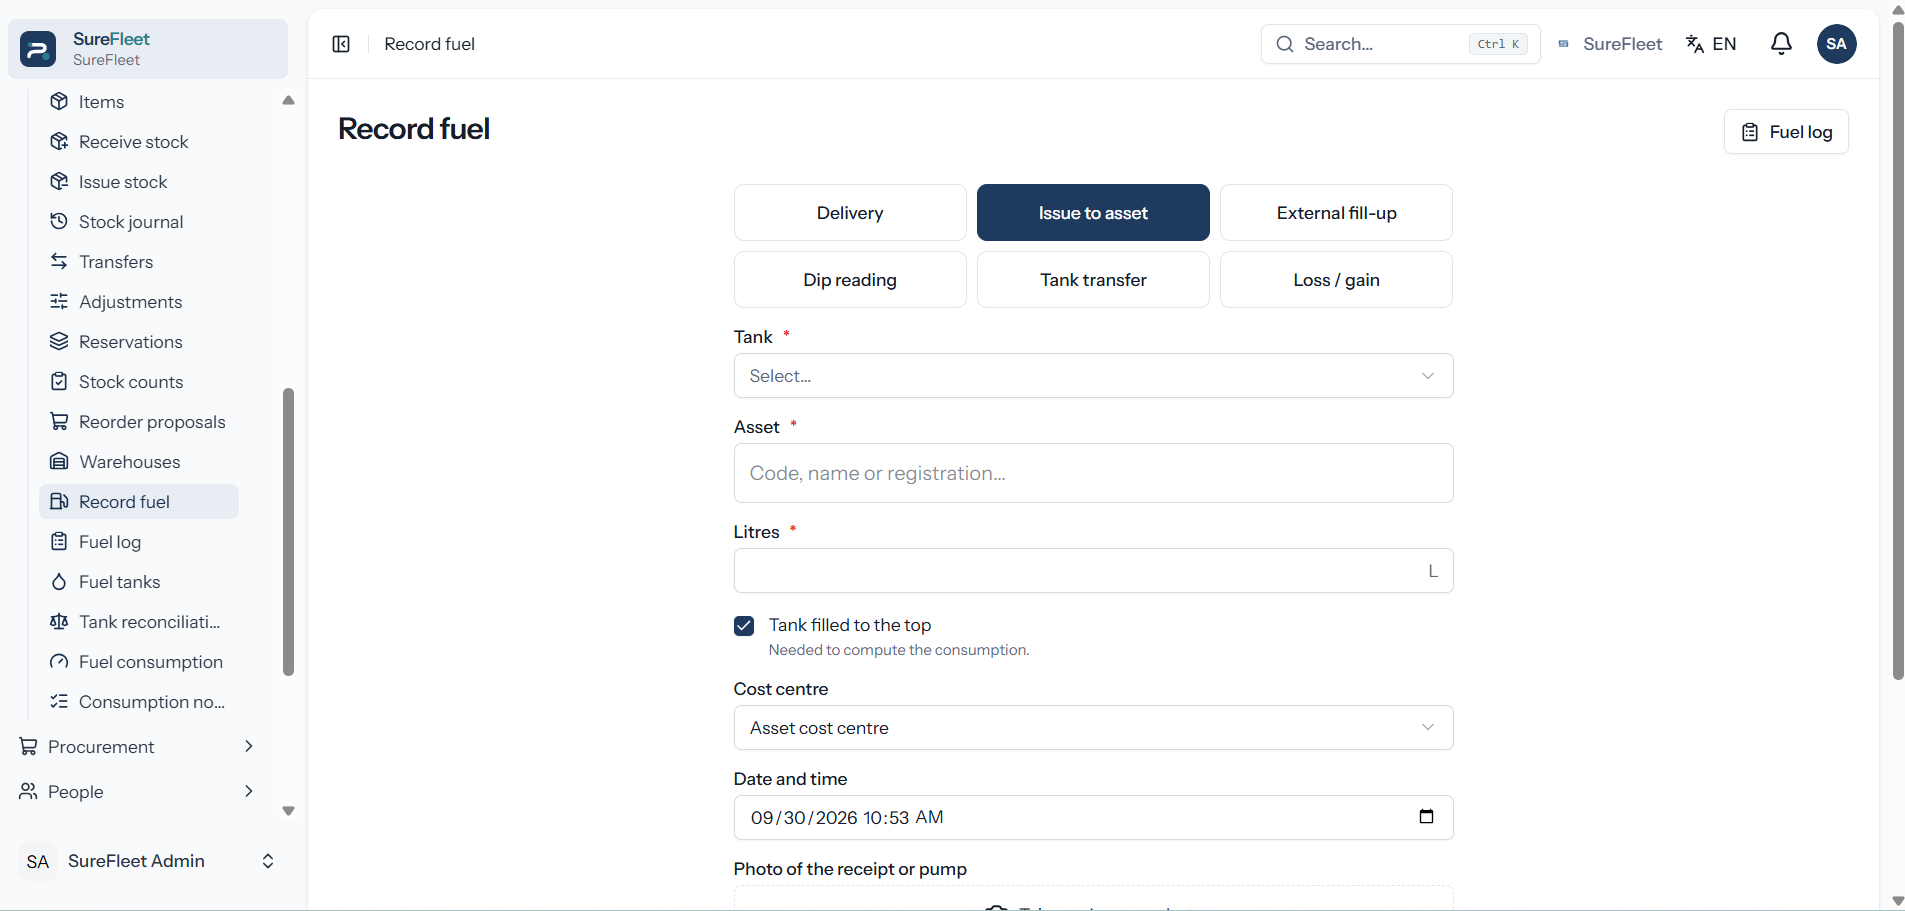The height and width of the screenshot is (911, 1905).
Task: Click the Fuel log button
Action: 1786,132
